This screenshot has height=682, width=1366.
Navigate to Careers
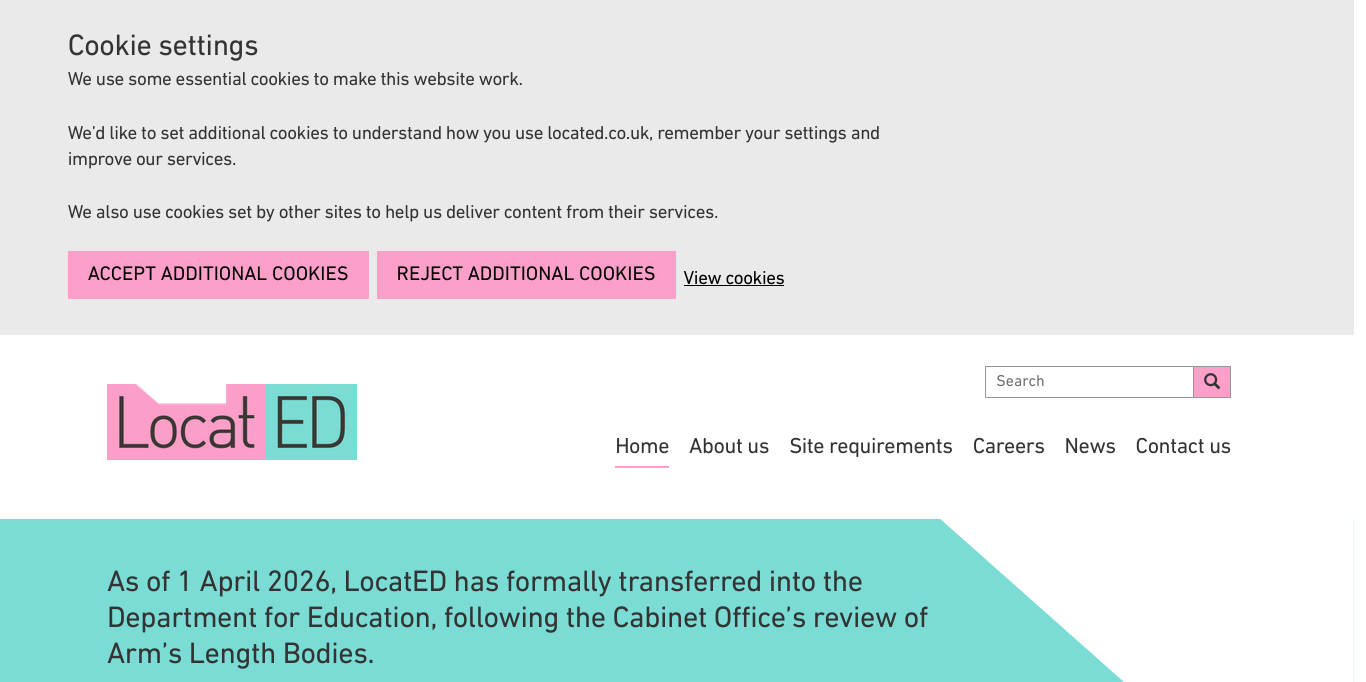(1008, 446)
